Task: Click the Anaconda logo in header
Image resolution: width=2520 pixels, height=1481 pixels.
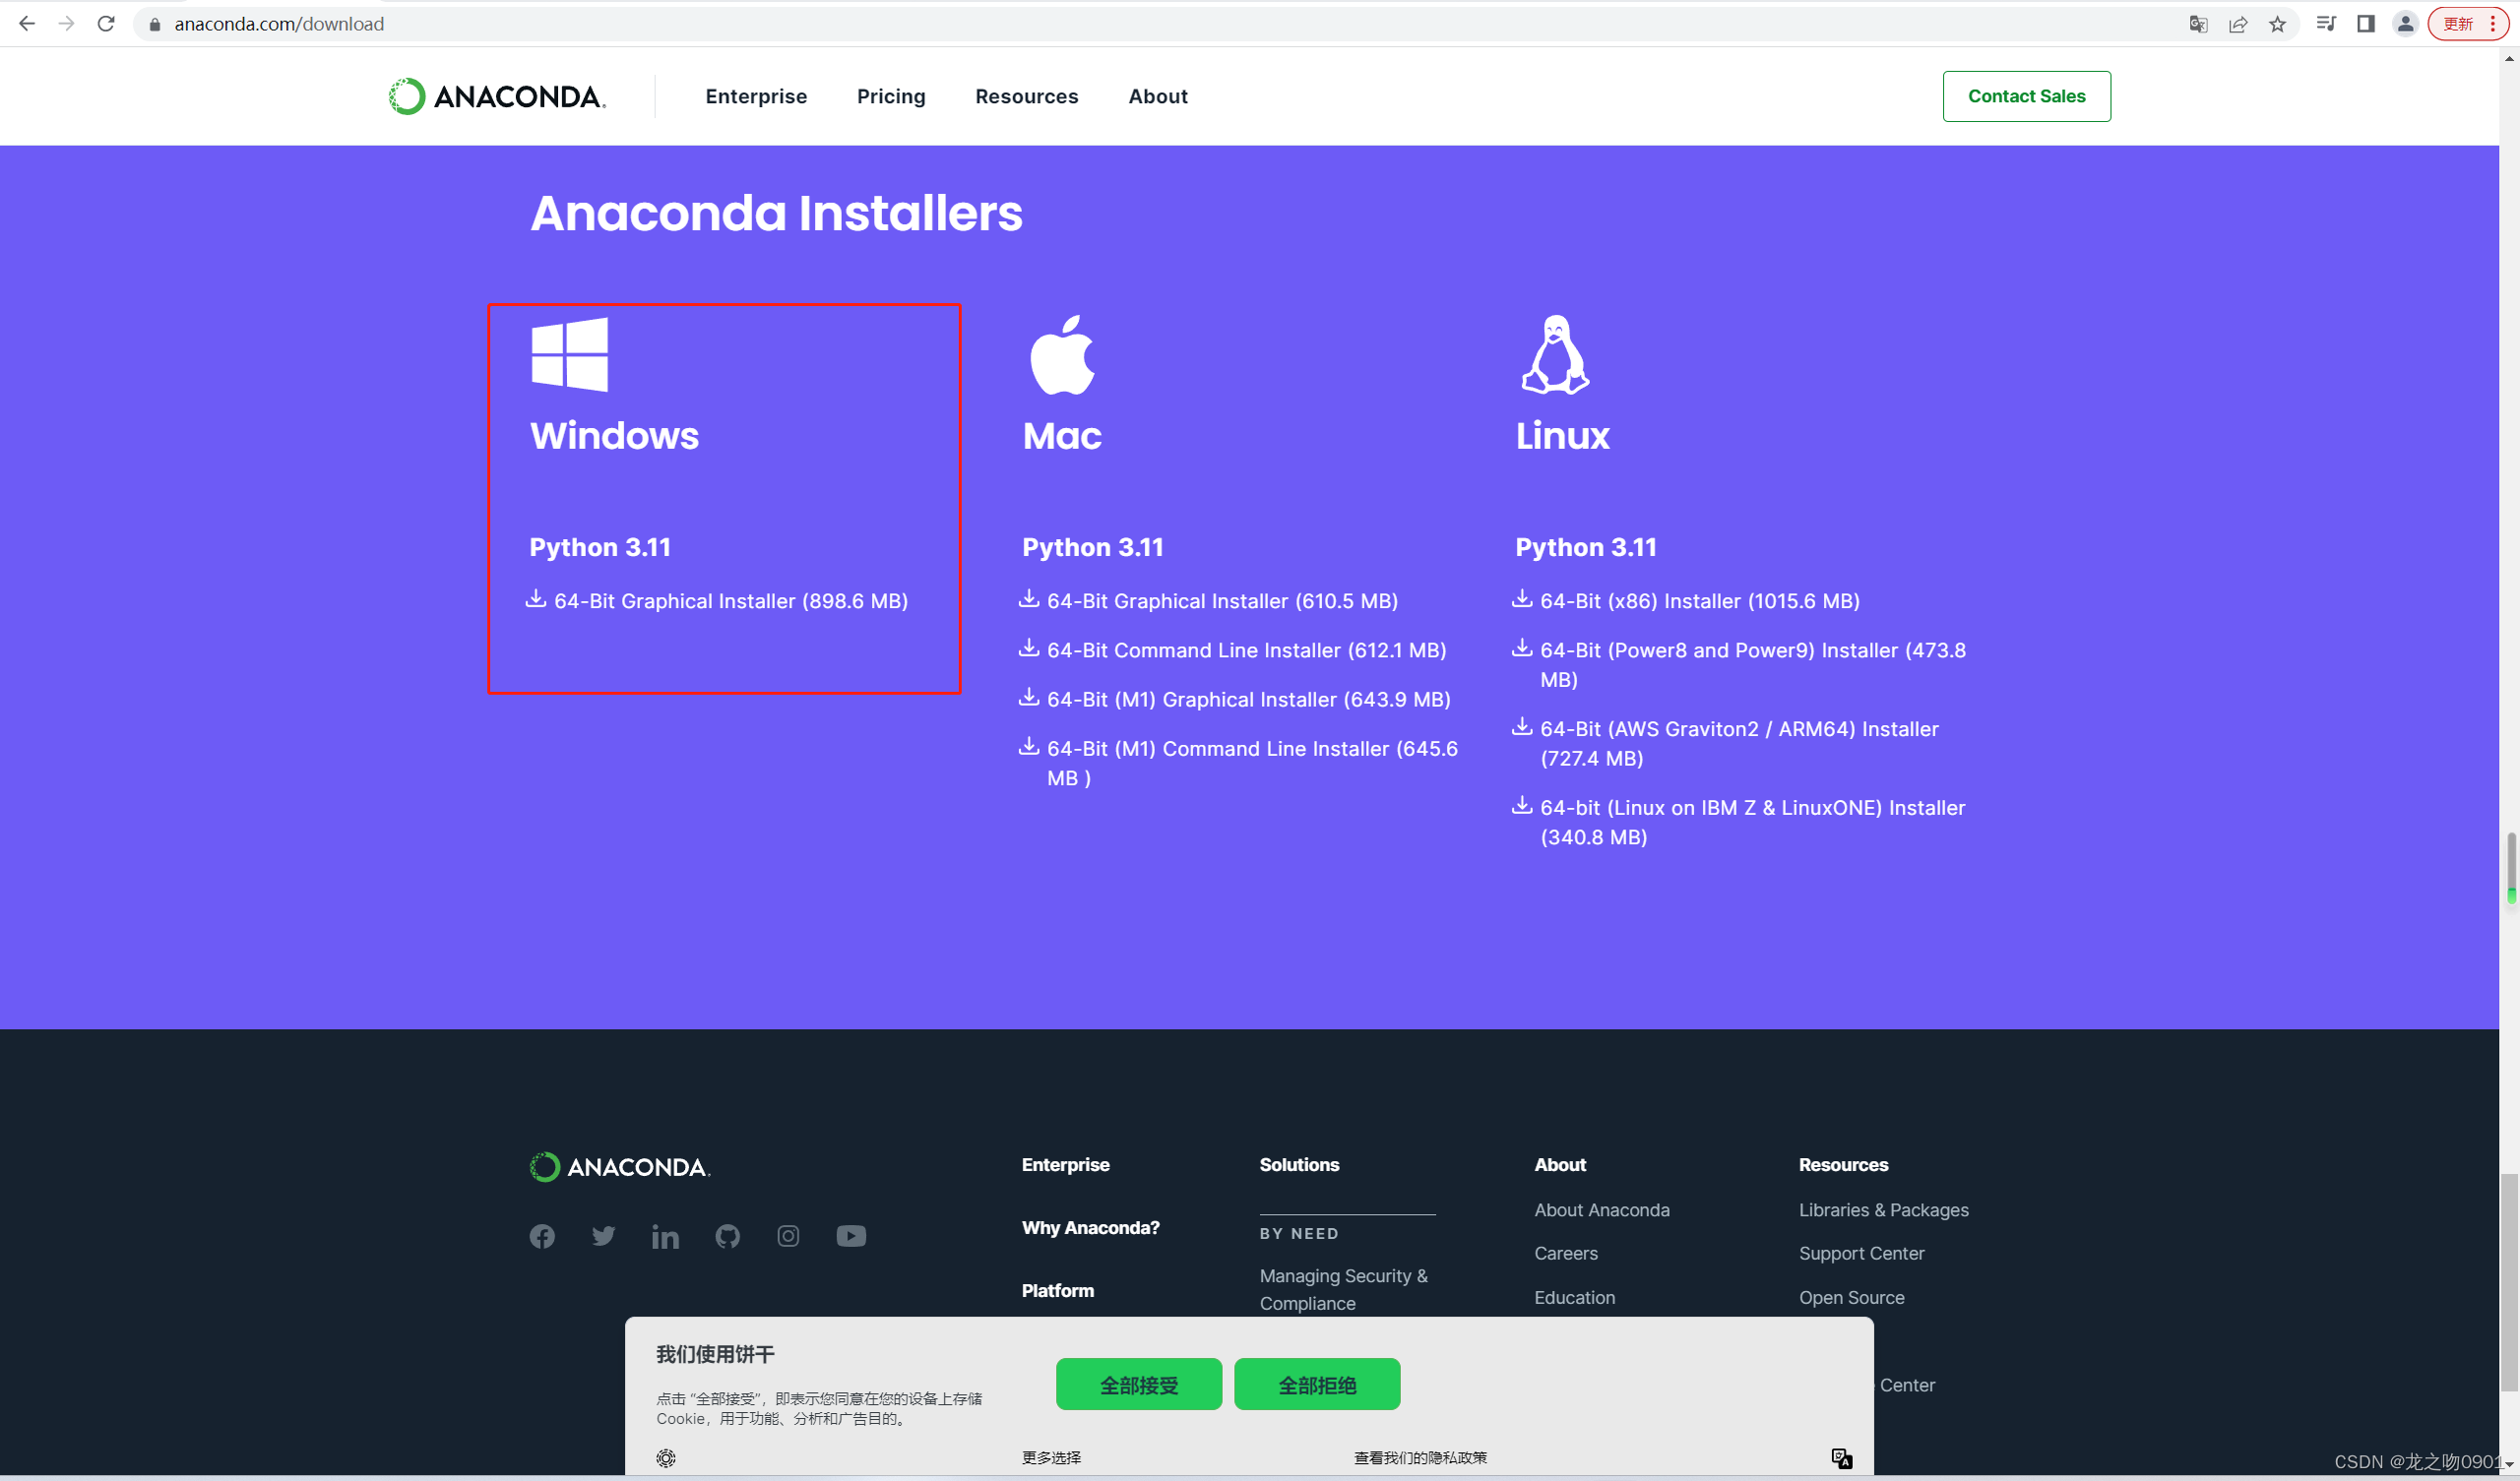Action: pyautogui.click(x=497, y=96)
